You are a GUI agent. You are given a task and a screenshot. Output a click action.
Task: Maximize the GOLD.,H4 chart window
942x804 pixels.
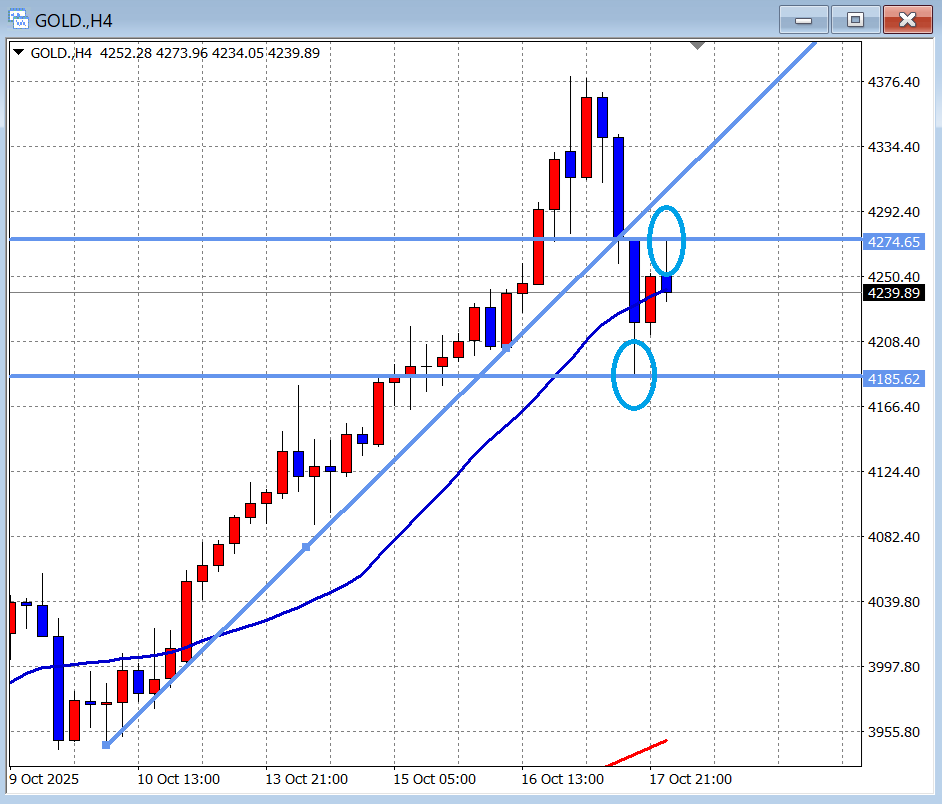coord(855,19)
